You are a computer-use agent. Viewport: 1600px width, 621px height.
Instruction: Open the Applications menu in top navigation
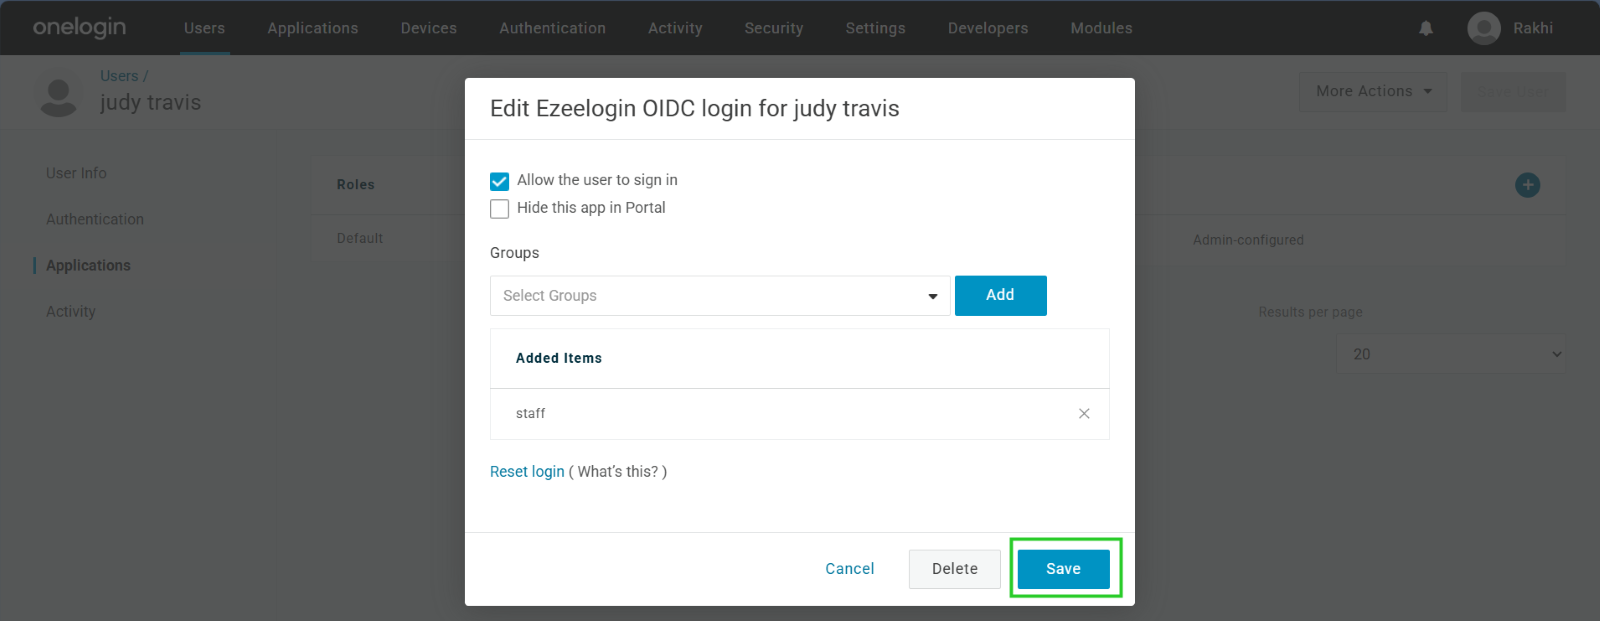[313, 28]
